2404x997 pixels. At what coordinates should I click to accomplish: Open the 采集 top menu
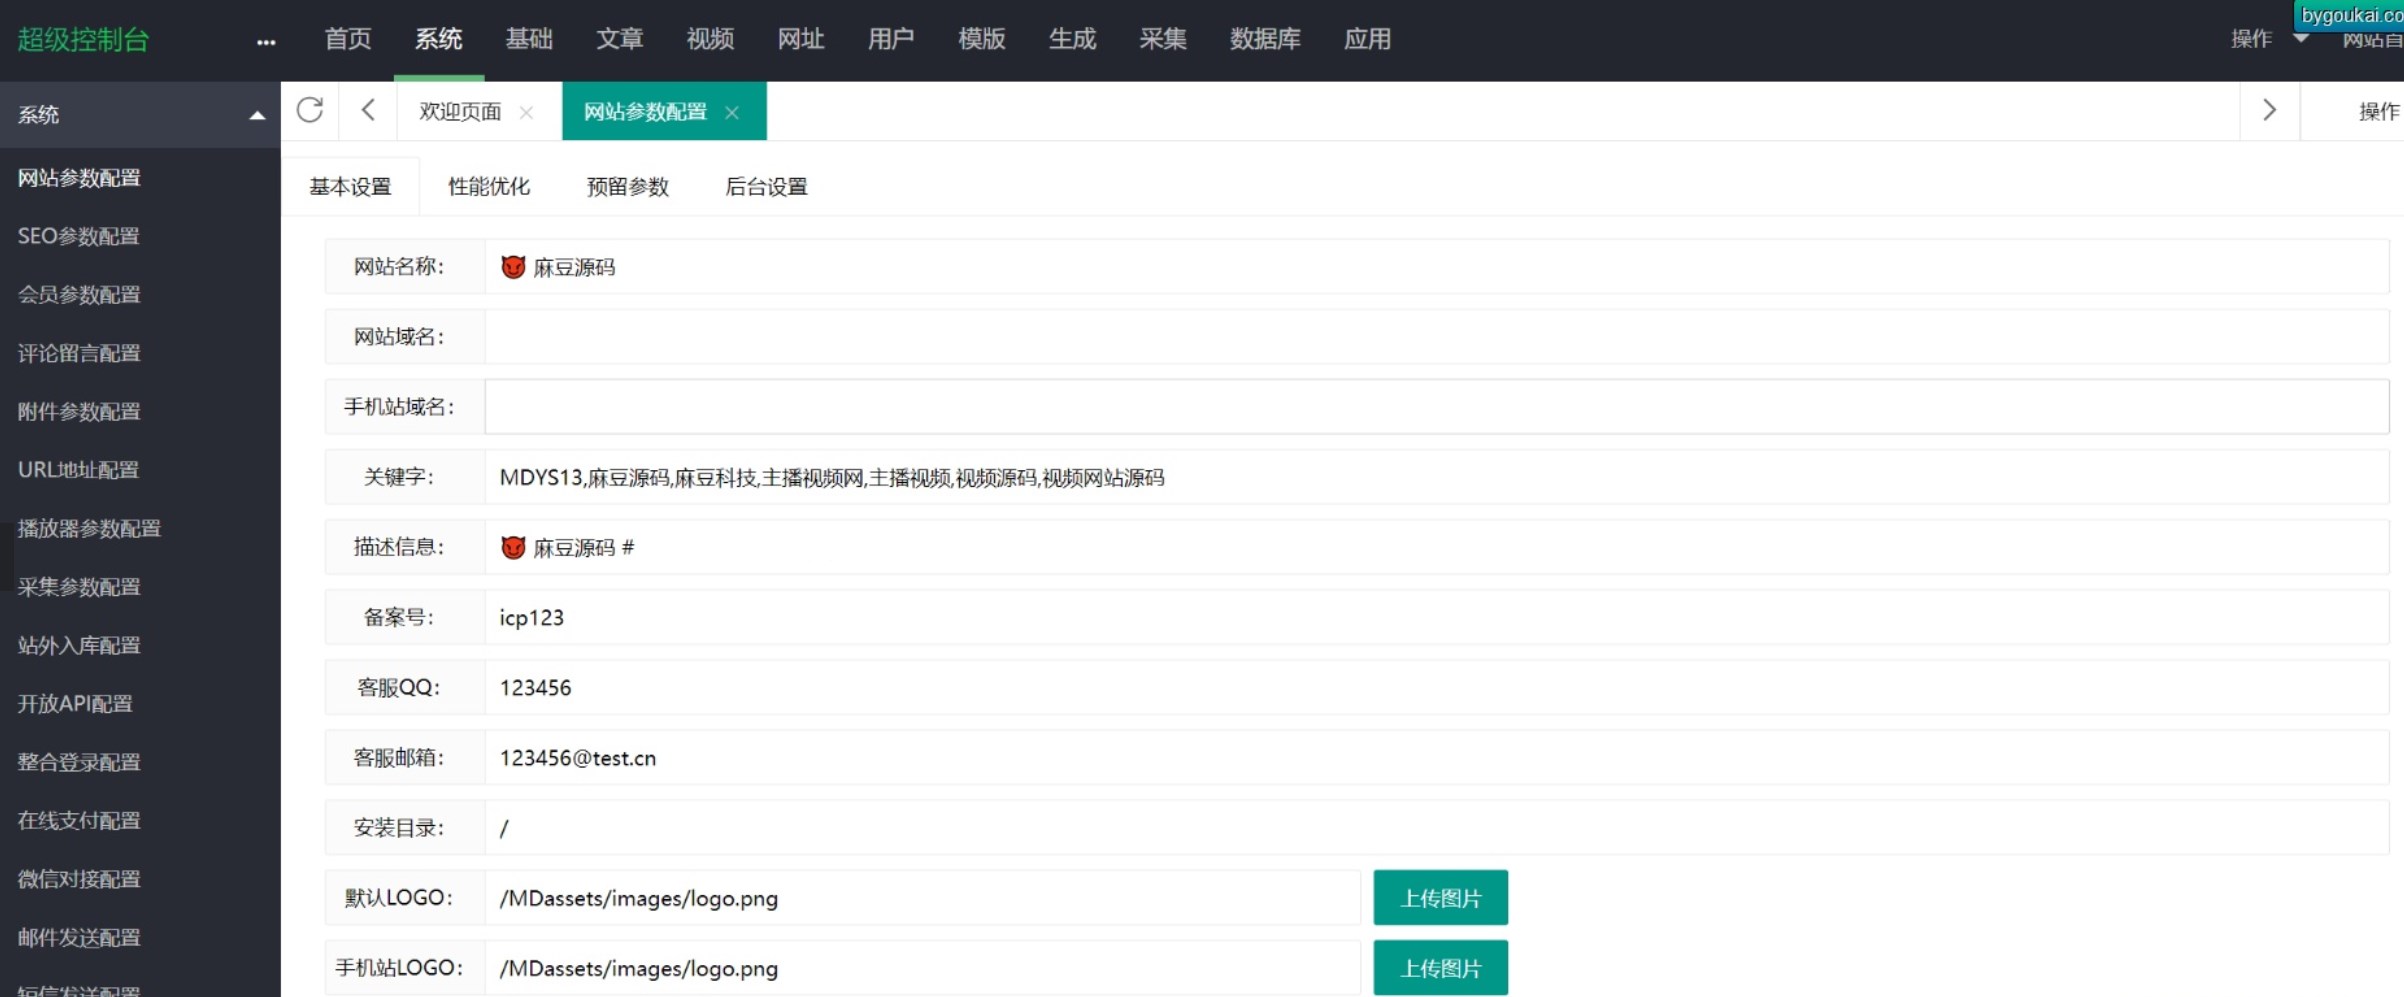click(x=1163, y=39)
